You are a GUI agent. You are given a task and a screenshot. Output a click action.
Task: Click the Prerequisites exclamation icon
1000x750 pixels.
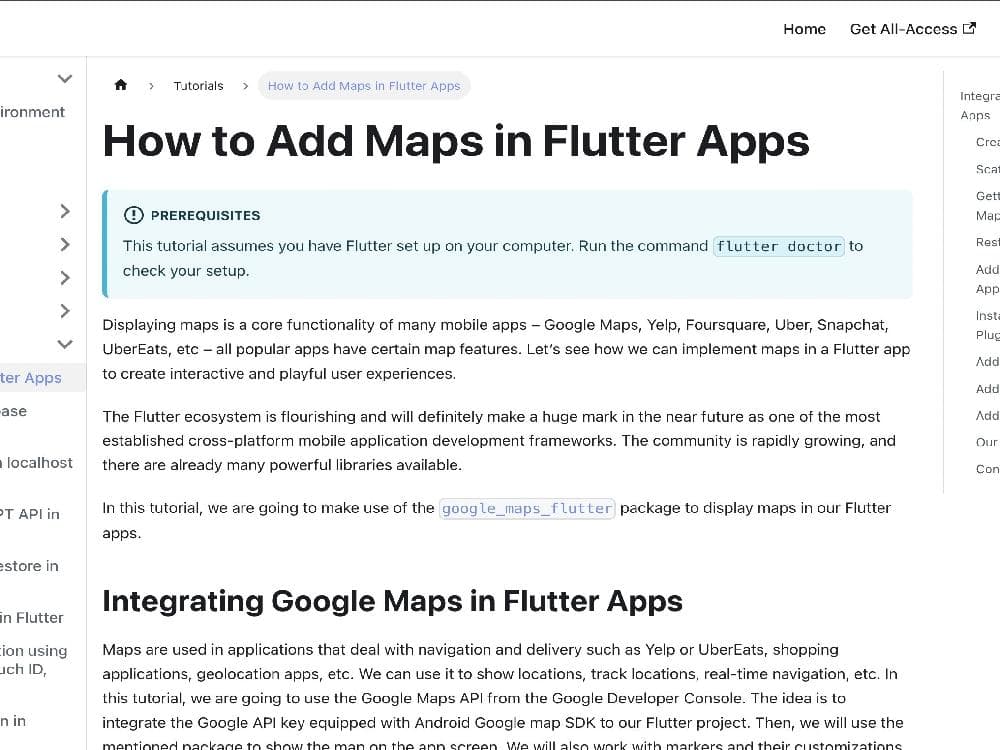click(133, 215)
